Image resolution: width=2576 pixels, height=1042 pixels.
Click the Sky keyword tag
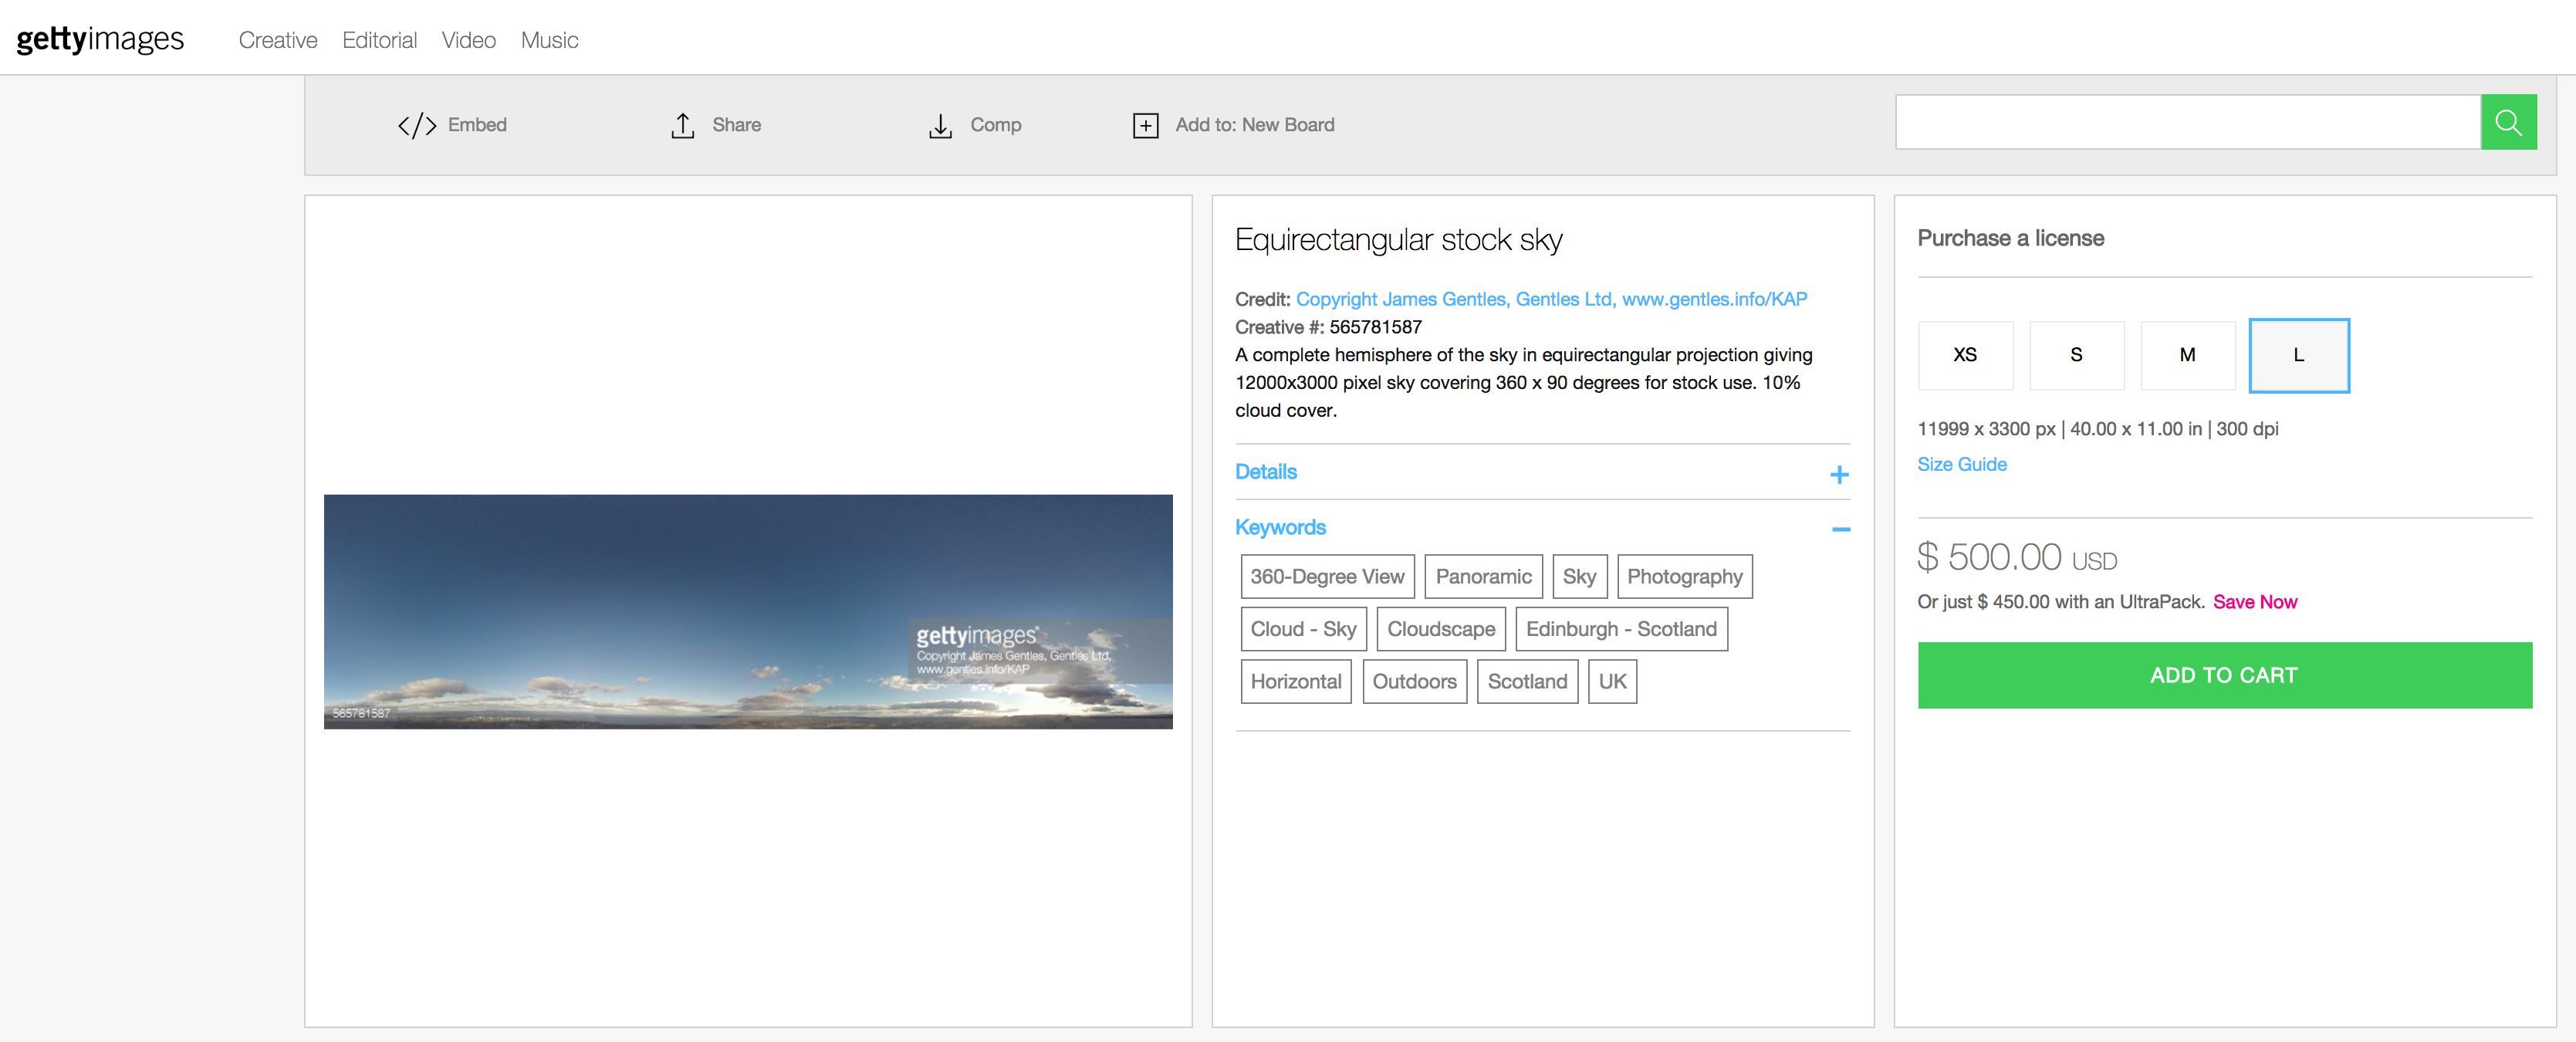[x=1579, y=577]
